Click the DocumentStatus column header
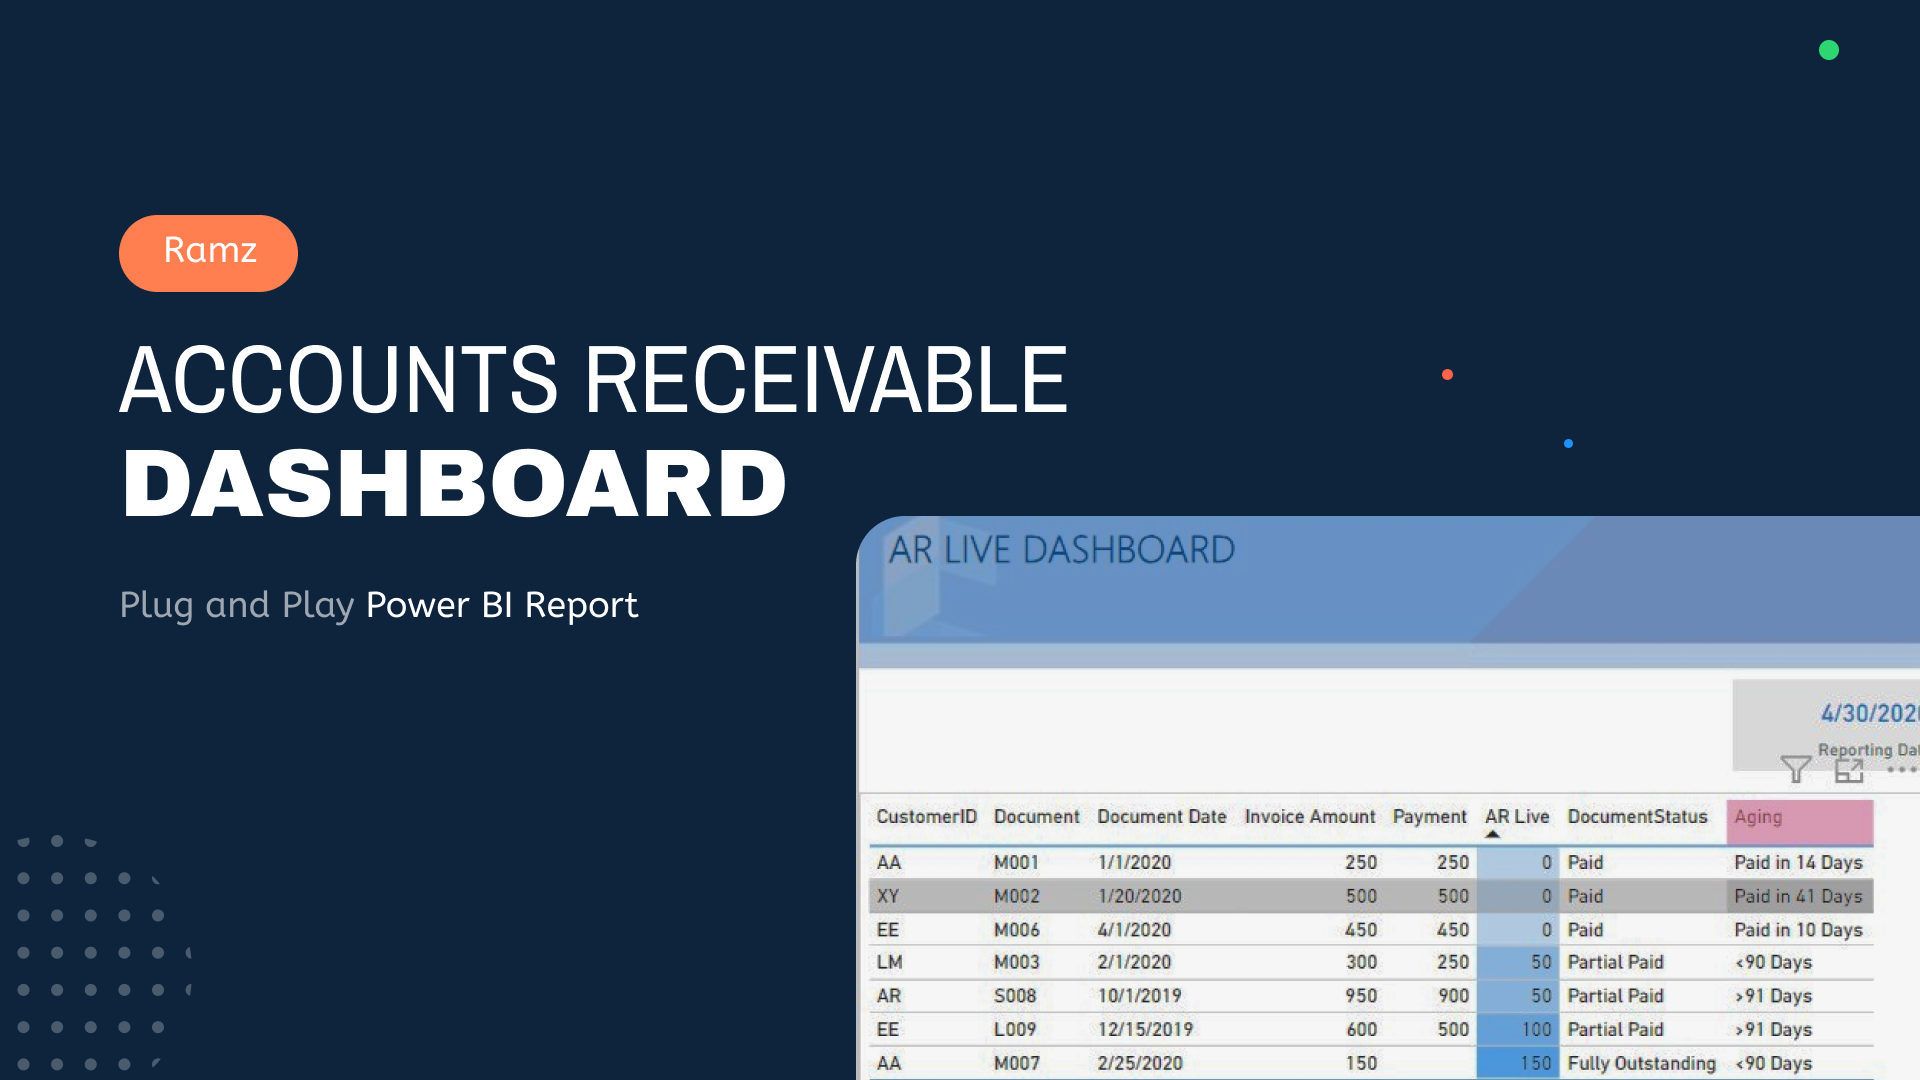The width and height of the screenshot is (1920, 1080). point(1637,817)
